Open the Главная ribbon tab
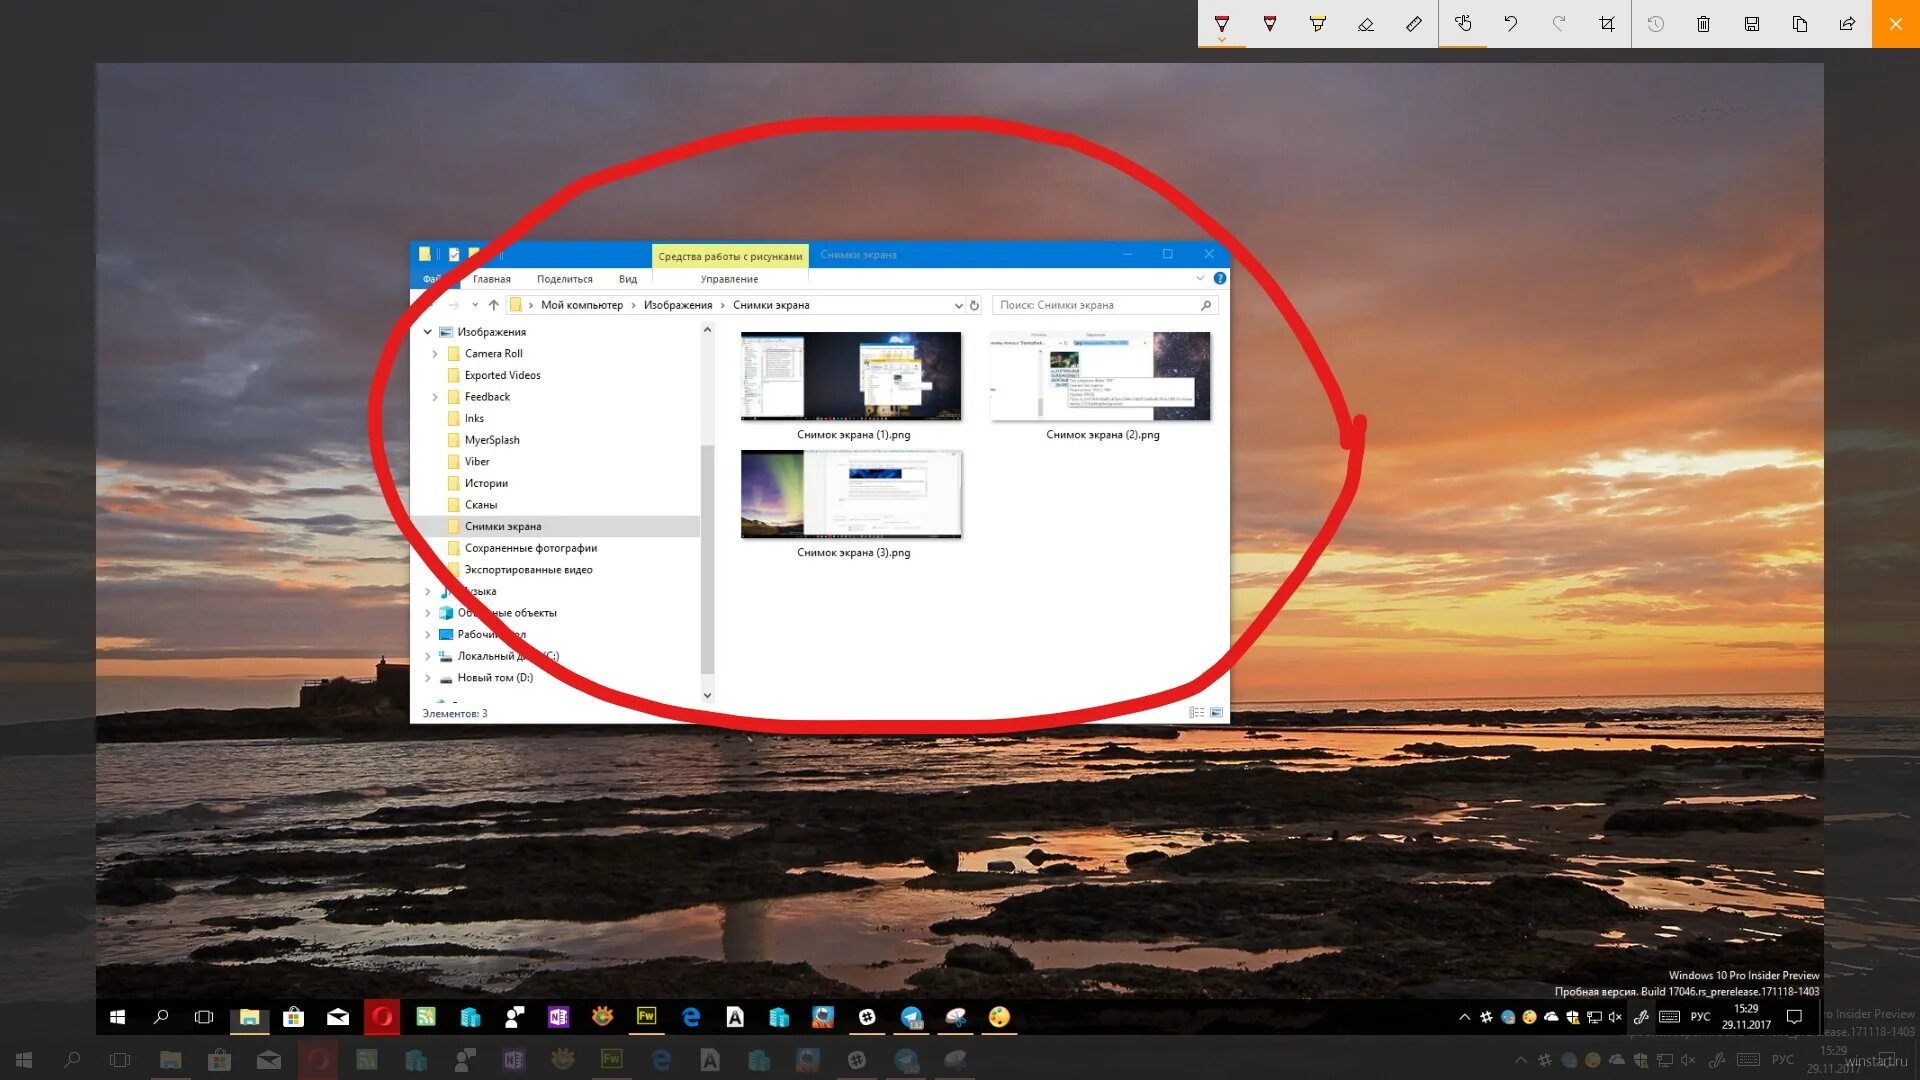 489,278
